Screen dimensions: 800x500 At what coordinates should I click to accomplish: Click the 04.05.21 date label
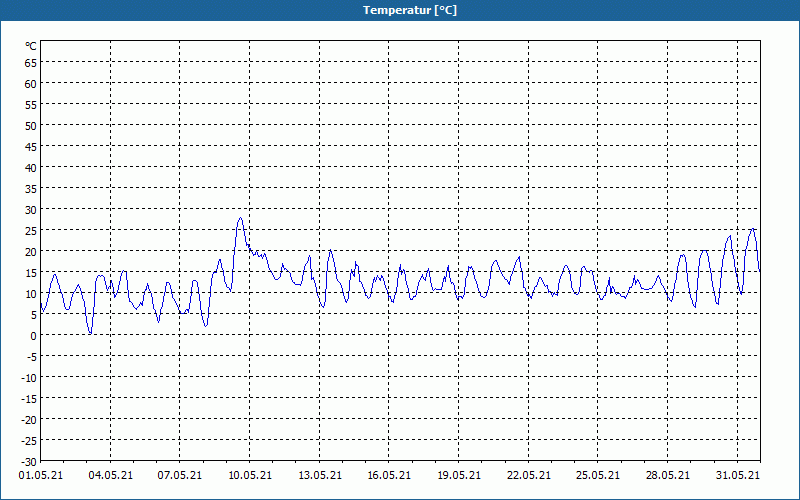coord(110,475)
